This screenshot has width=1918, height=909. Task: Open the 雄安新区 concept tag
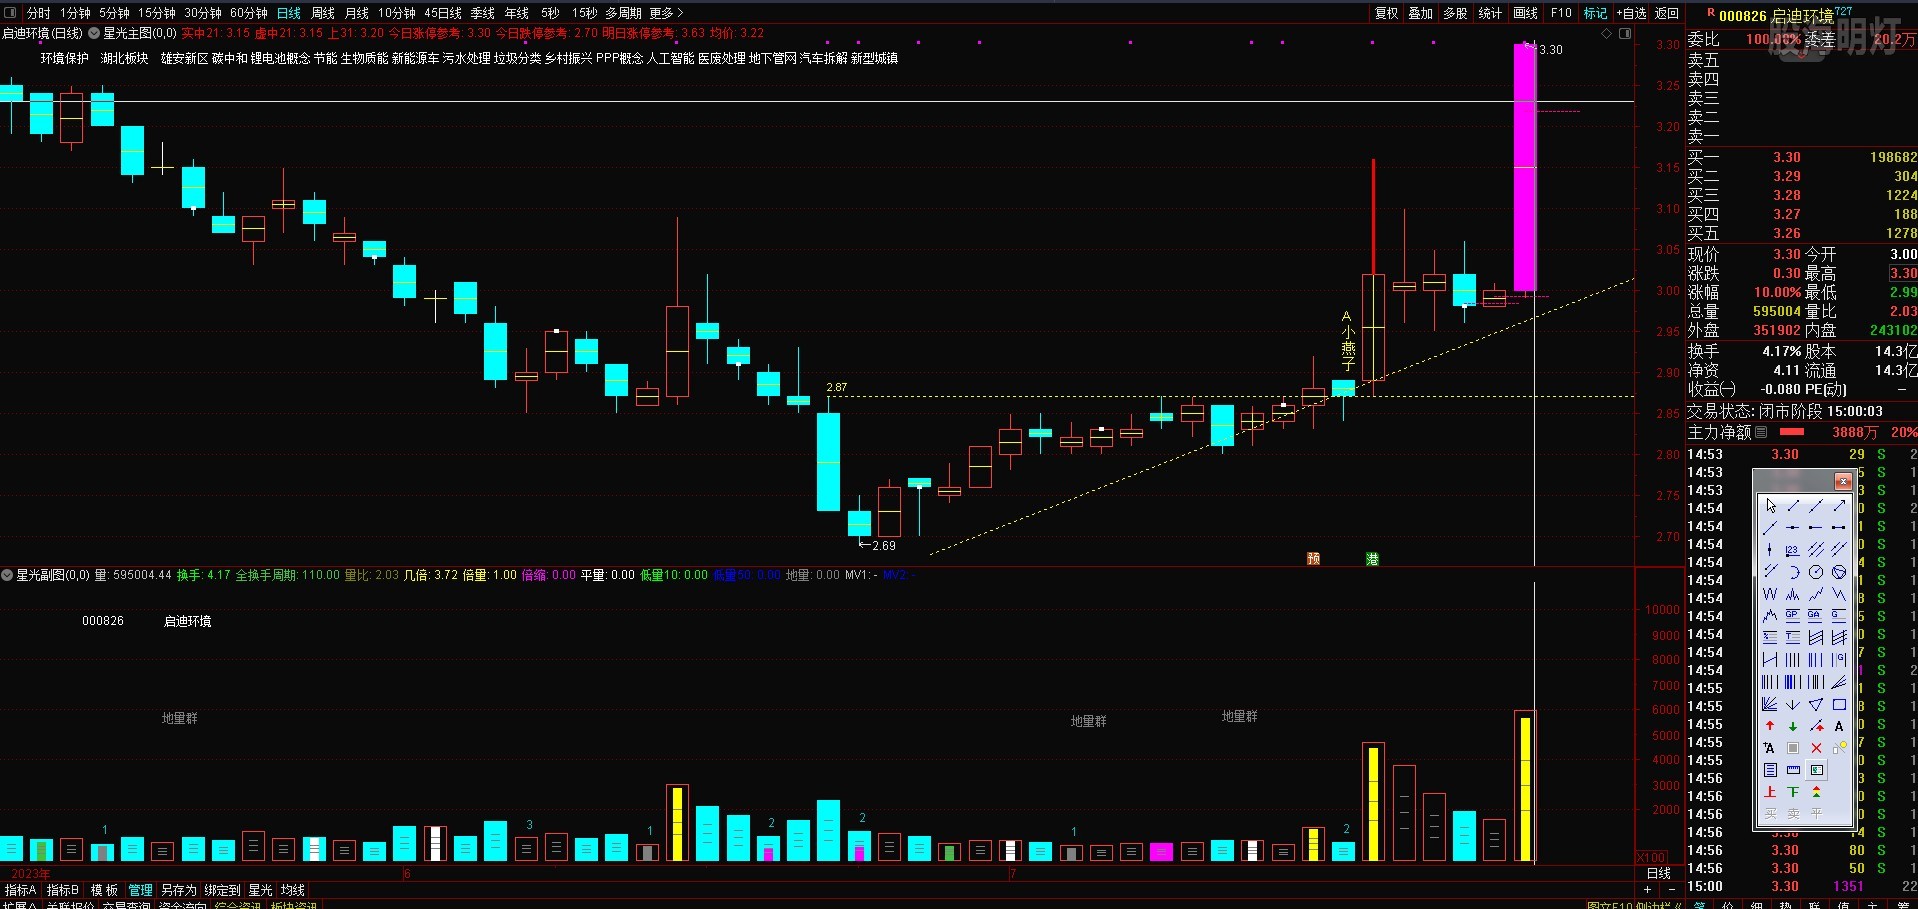coord(184,58)
